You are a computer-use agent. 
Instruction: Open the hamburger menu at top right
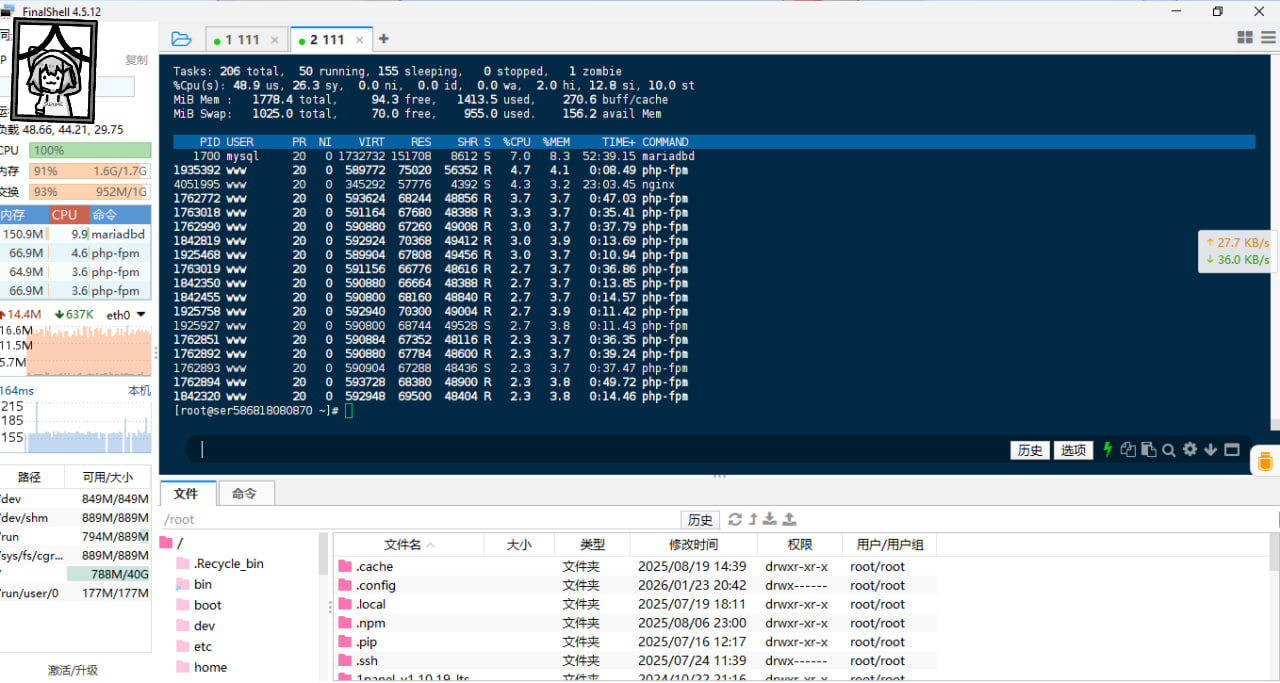click(1268, 38)
